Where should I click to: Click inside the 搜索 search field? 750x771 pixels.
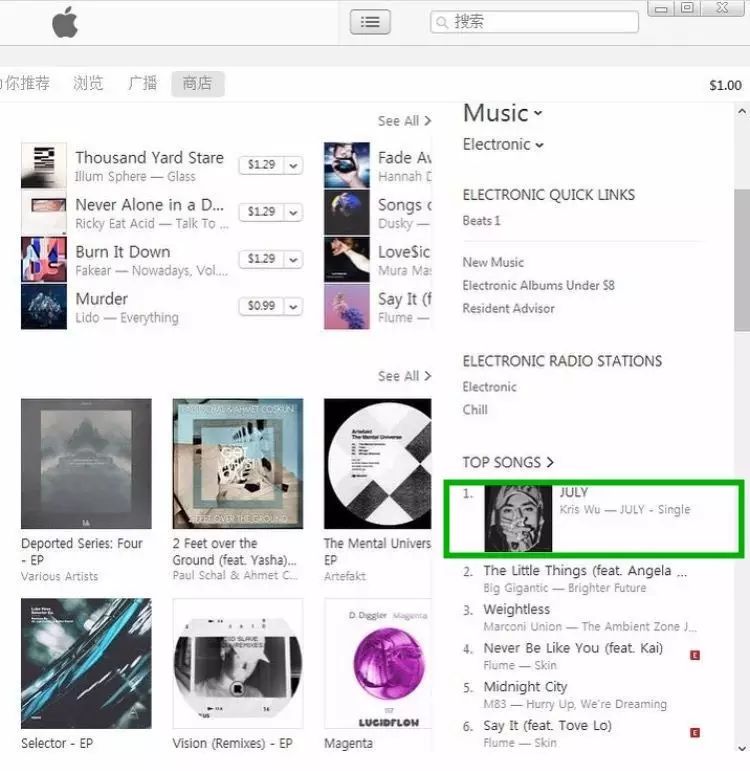pos(535,22)
